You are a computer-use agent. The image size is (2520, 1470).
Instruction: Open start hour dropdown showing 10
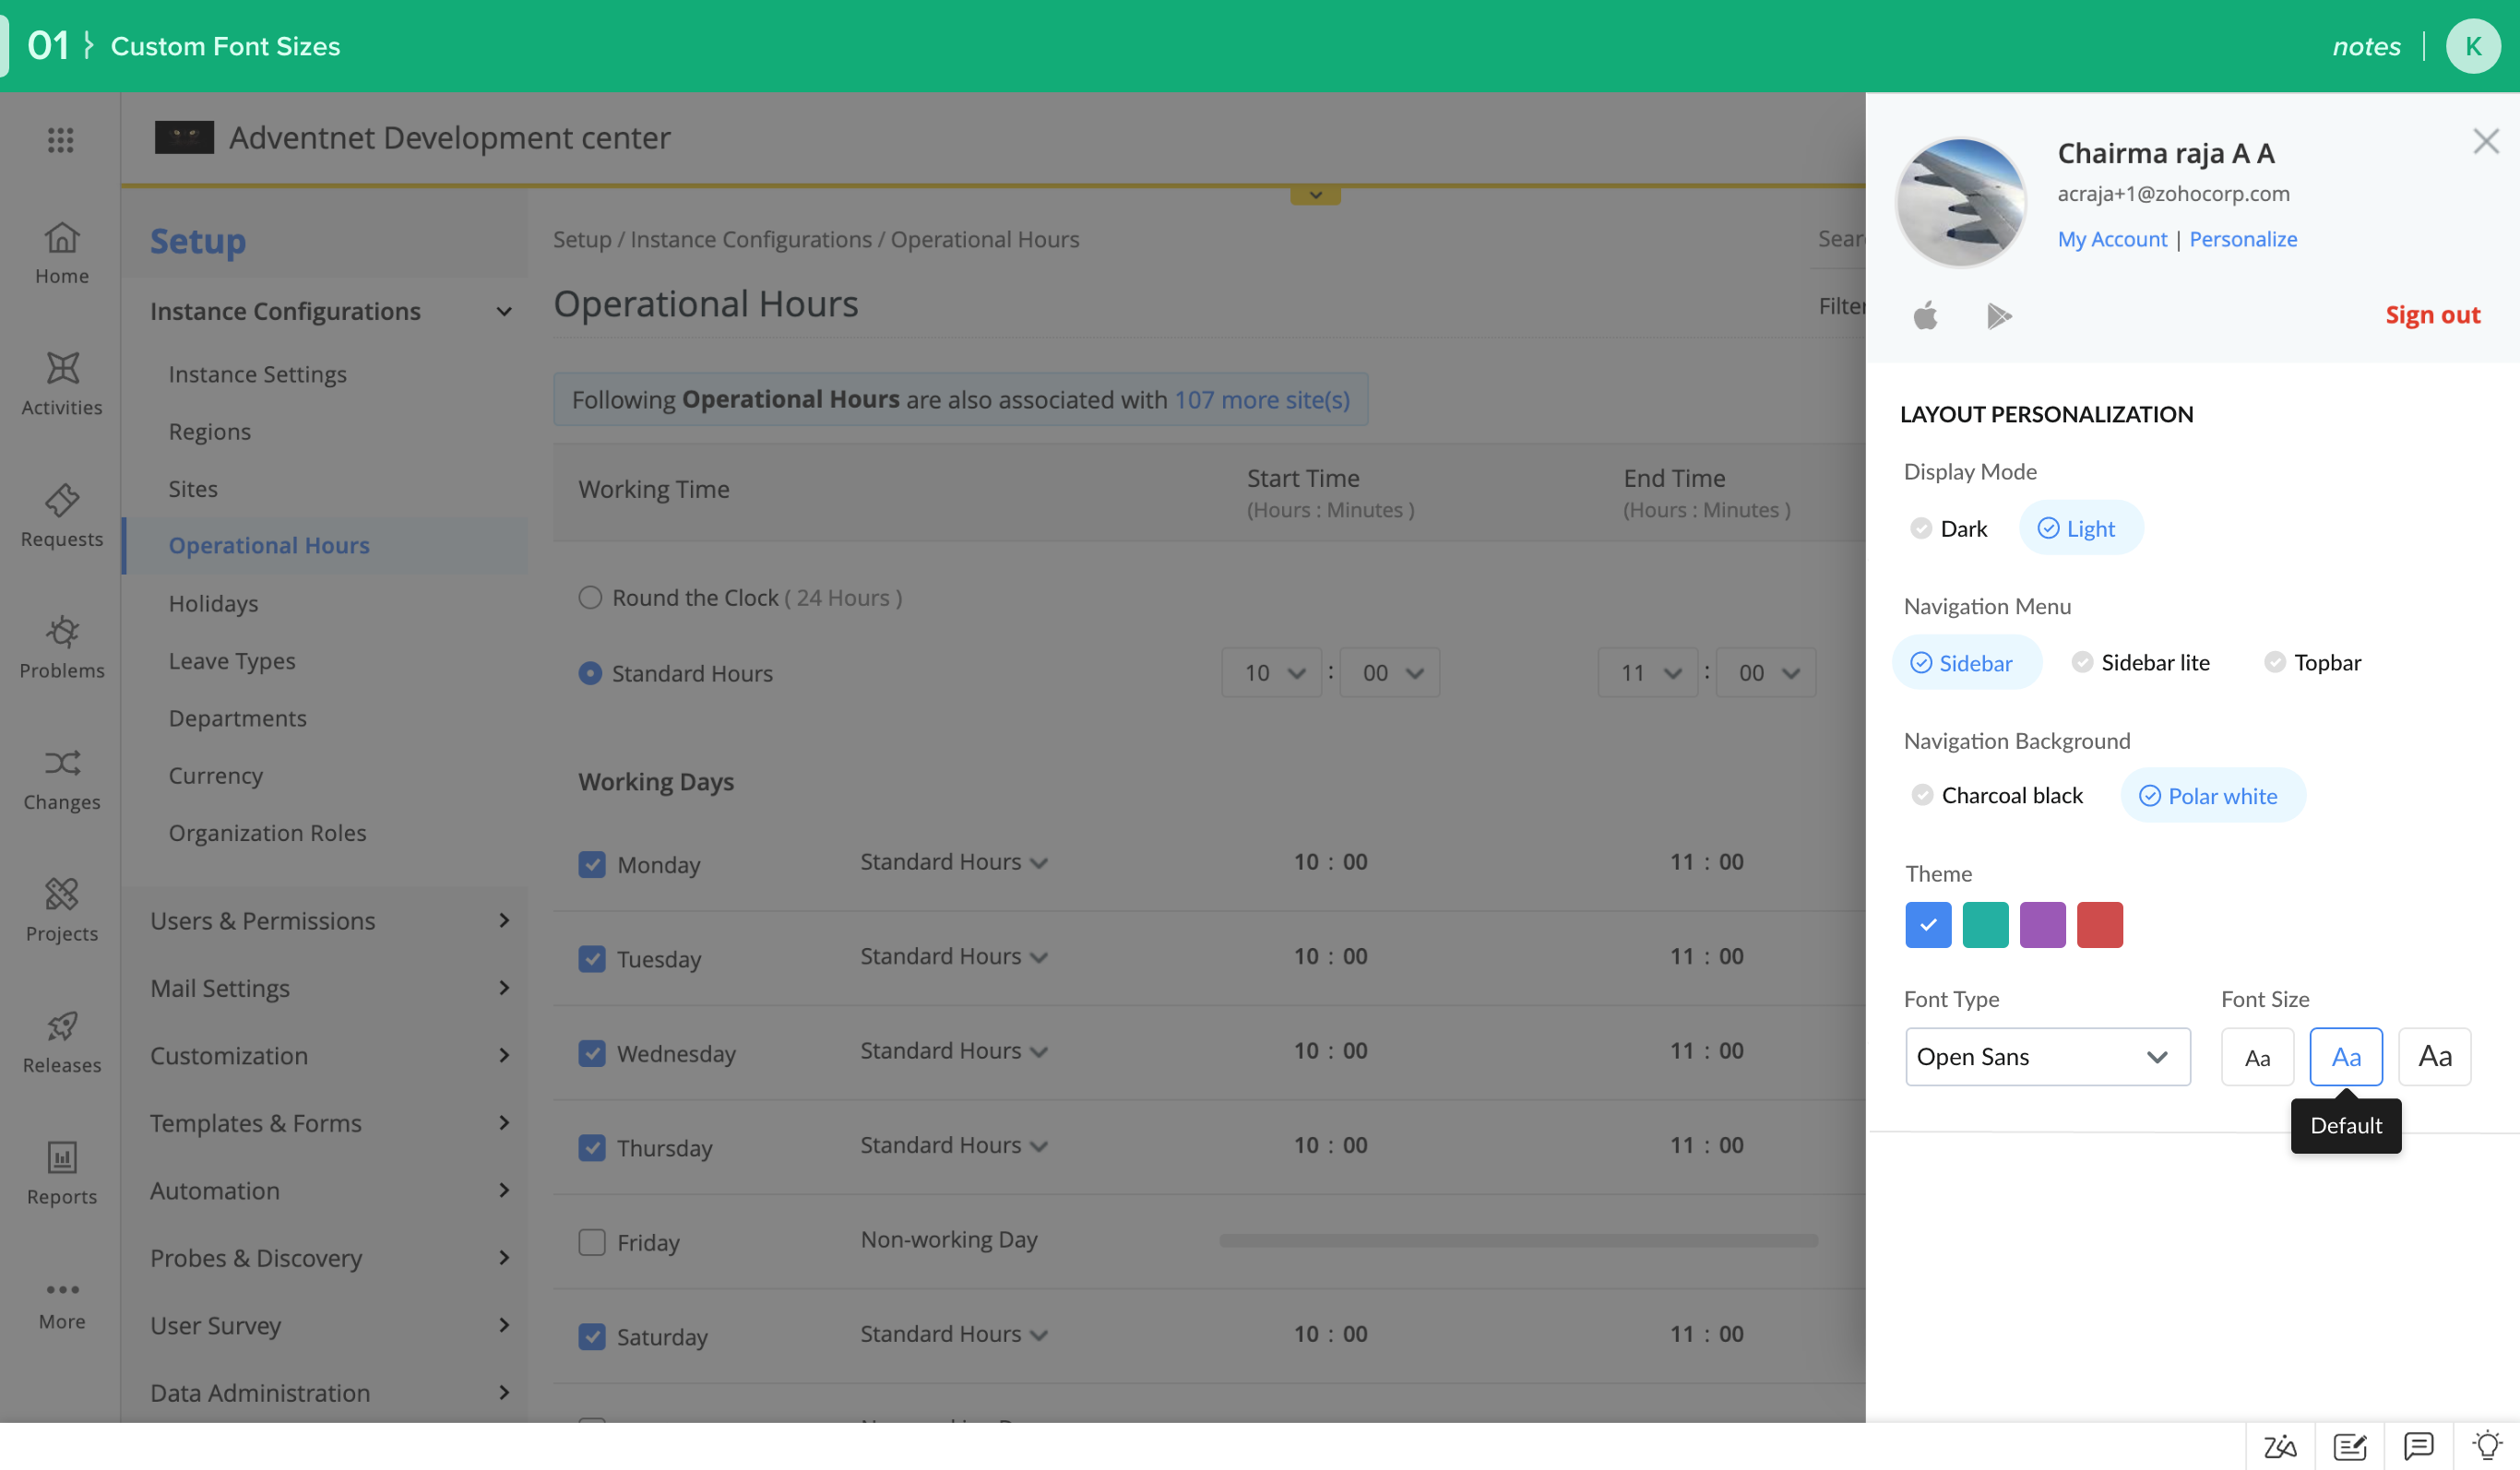coord(1271,673)
